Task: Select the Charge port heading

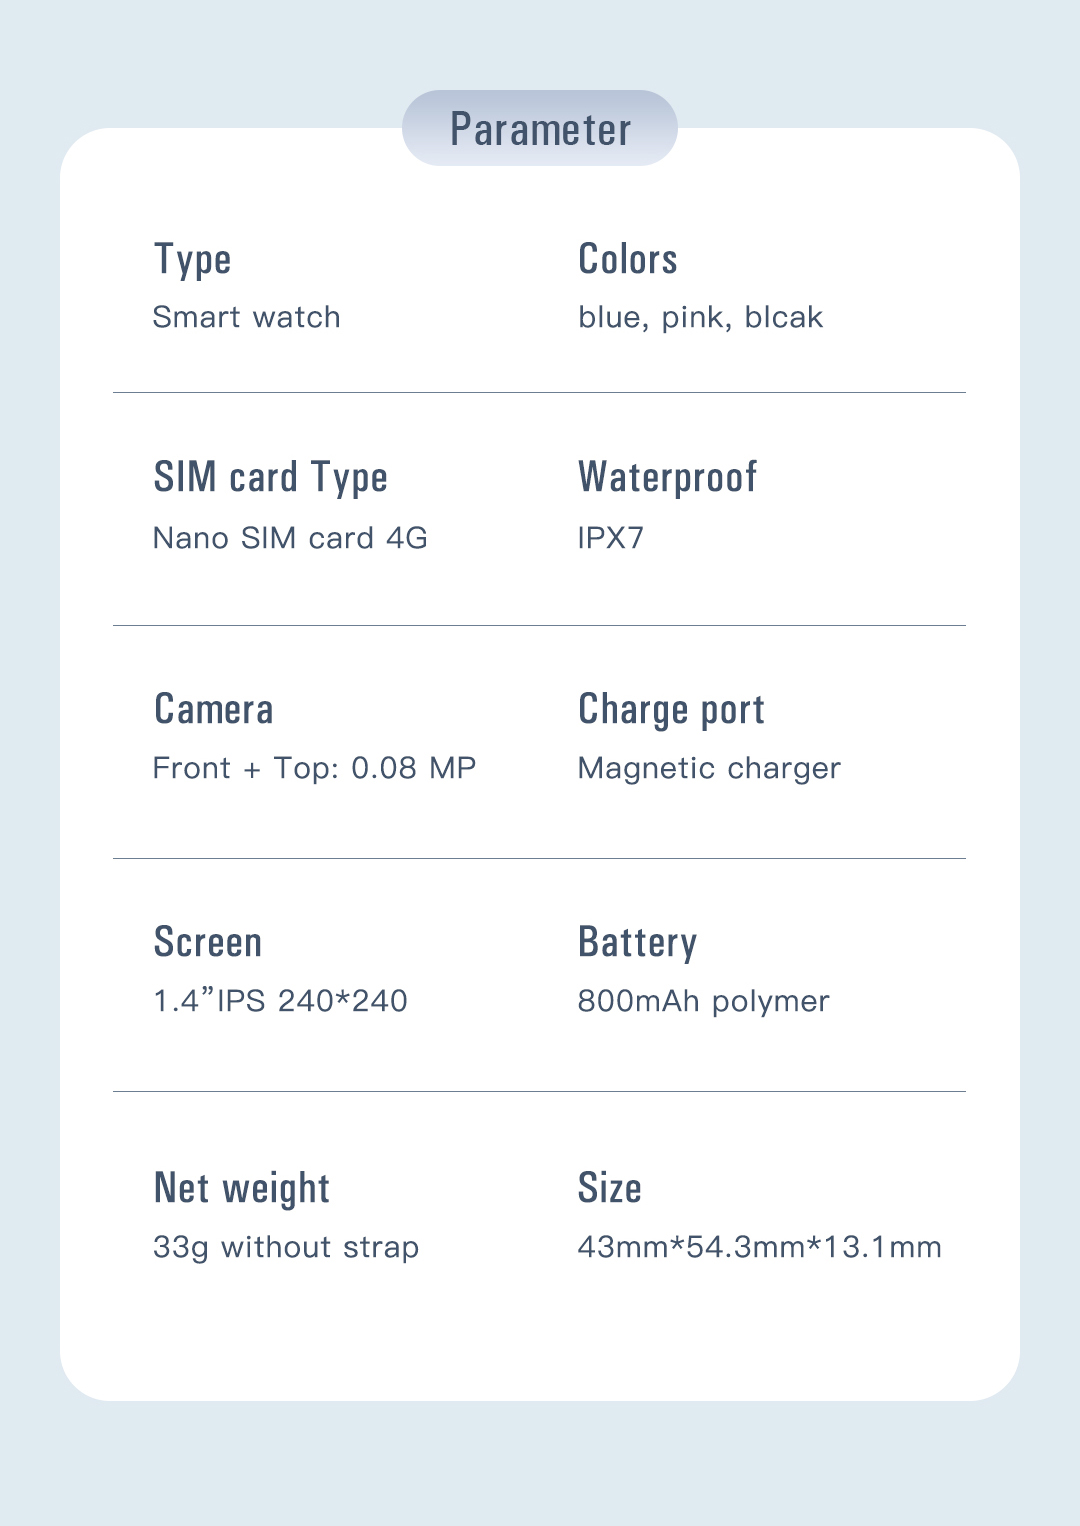Action: [671, 710]
